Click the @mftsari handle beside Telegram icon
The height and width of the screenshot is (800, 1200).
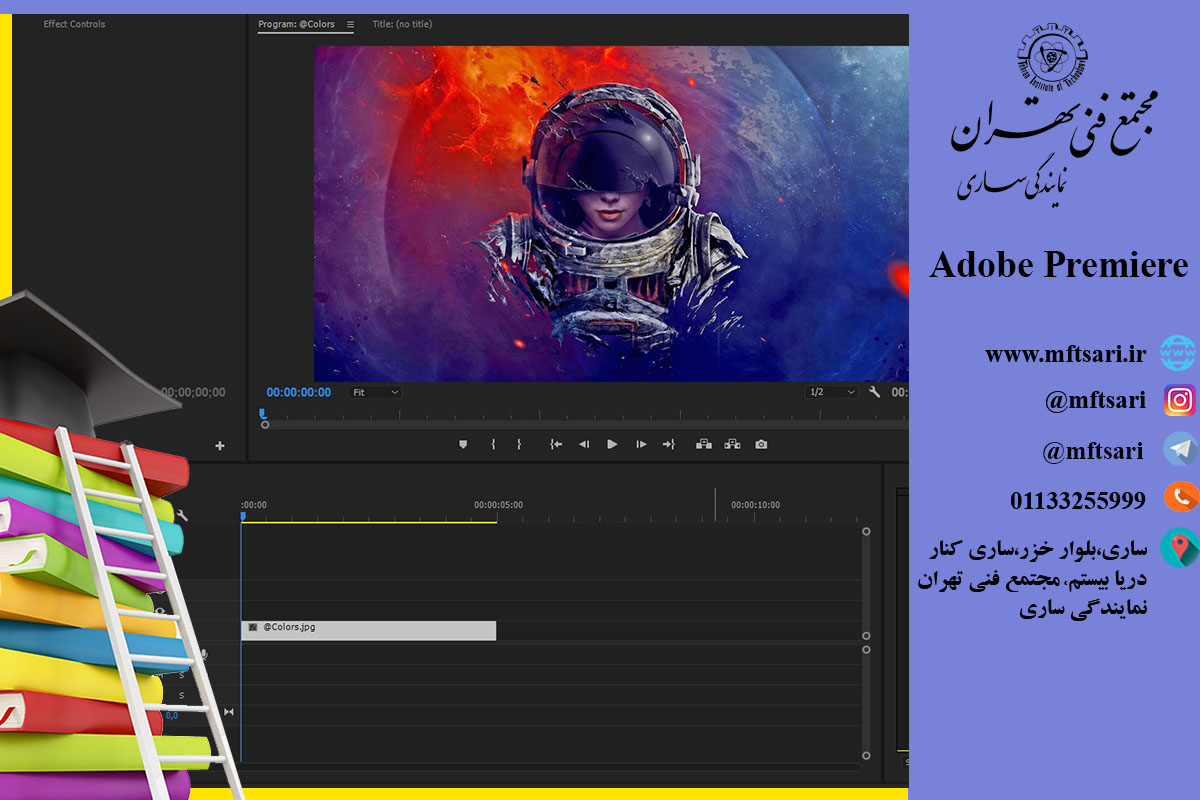coord(1093,451)
